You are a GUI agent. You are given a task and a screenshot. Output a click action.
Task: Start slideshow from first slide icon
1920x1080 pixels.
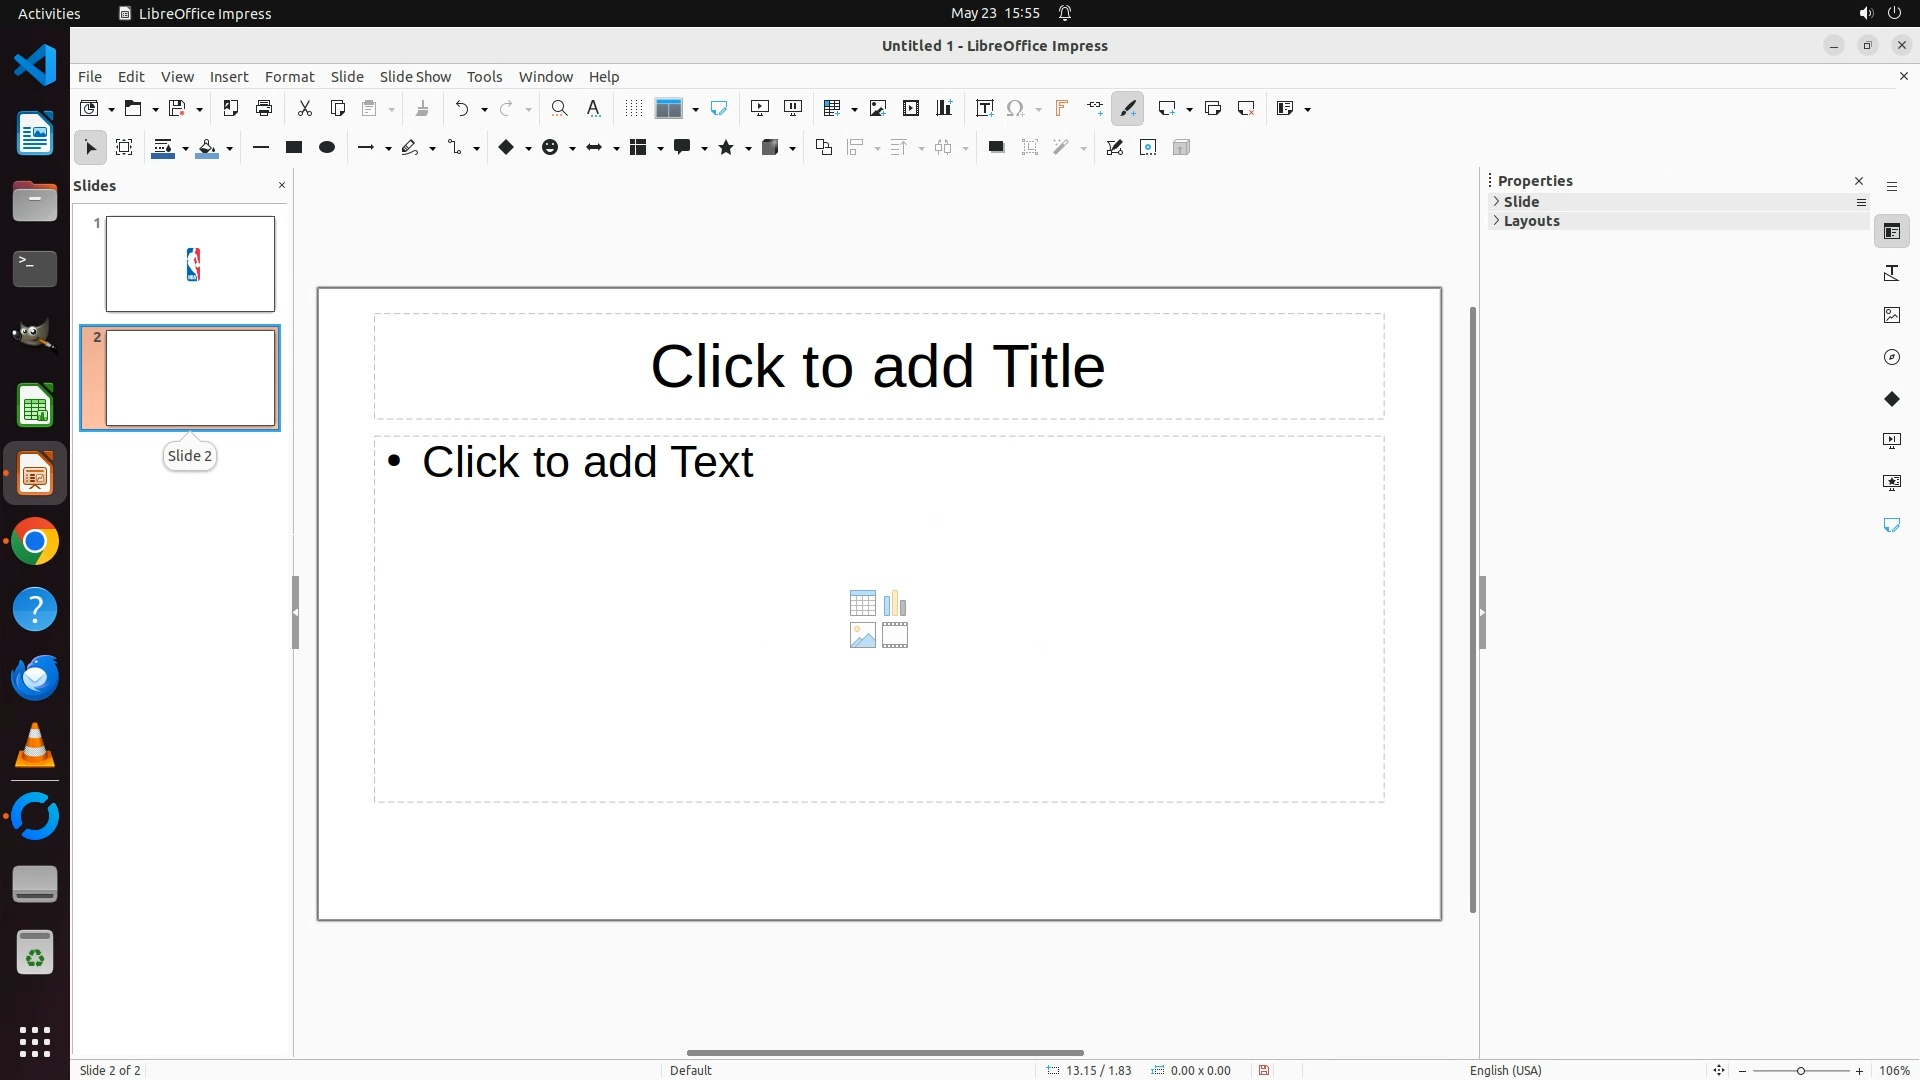pos(760,108)
